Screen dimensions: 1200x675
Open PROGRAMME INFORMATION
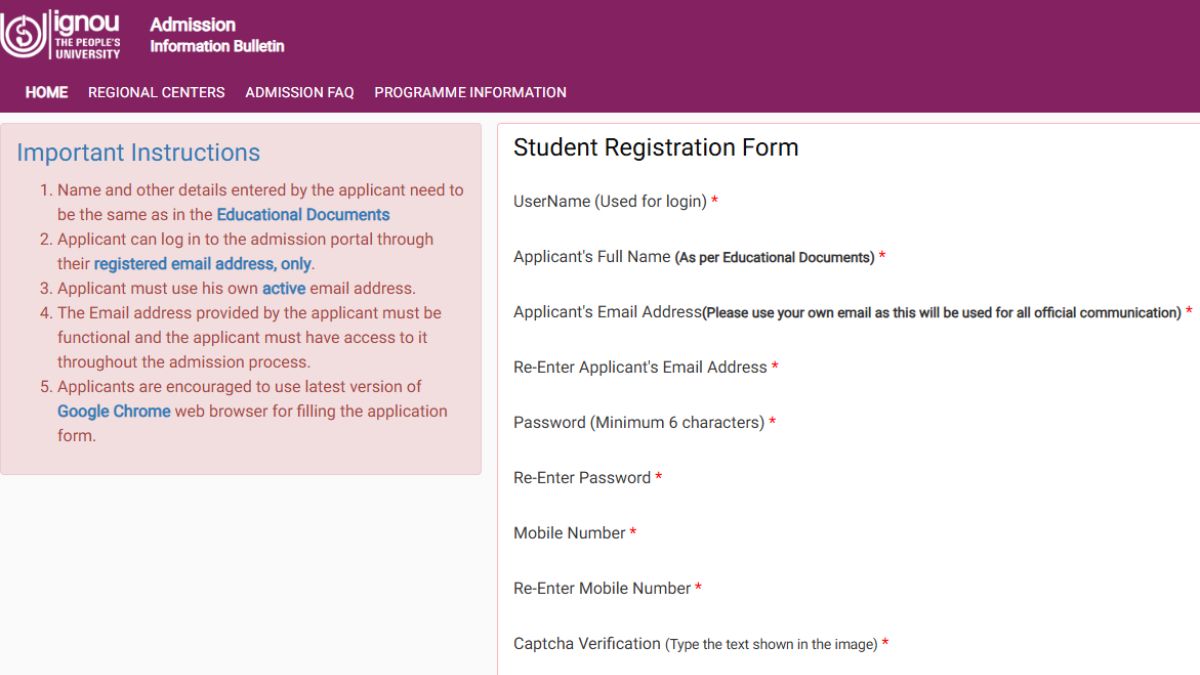[x=470, y=92]
